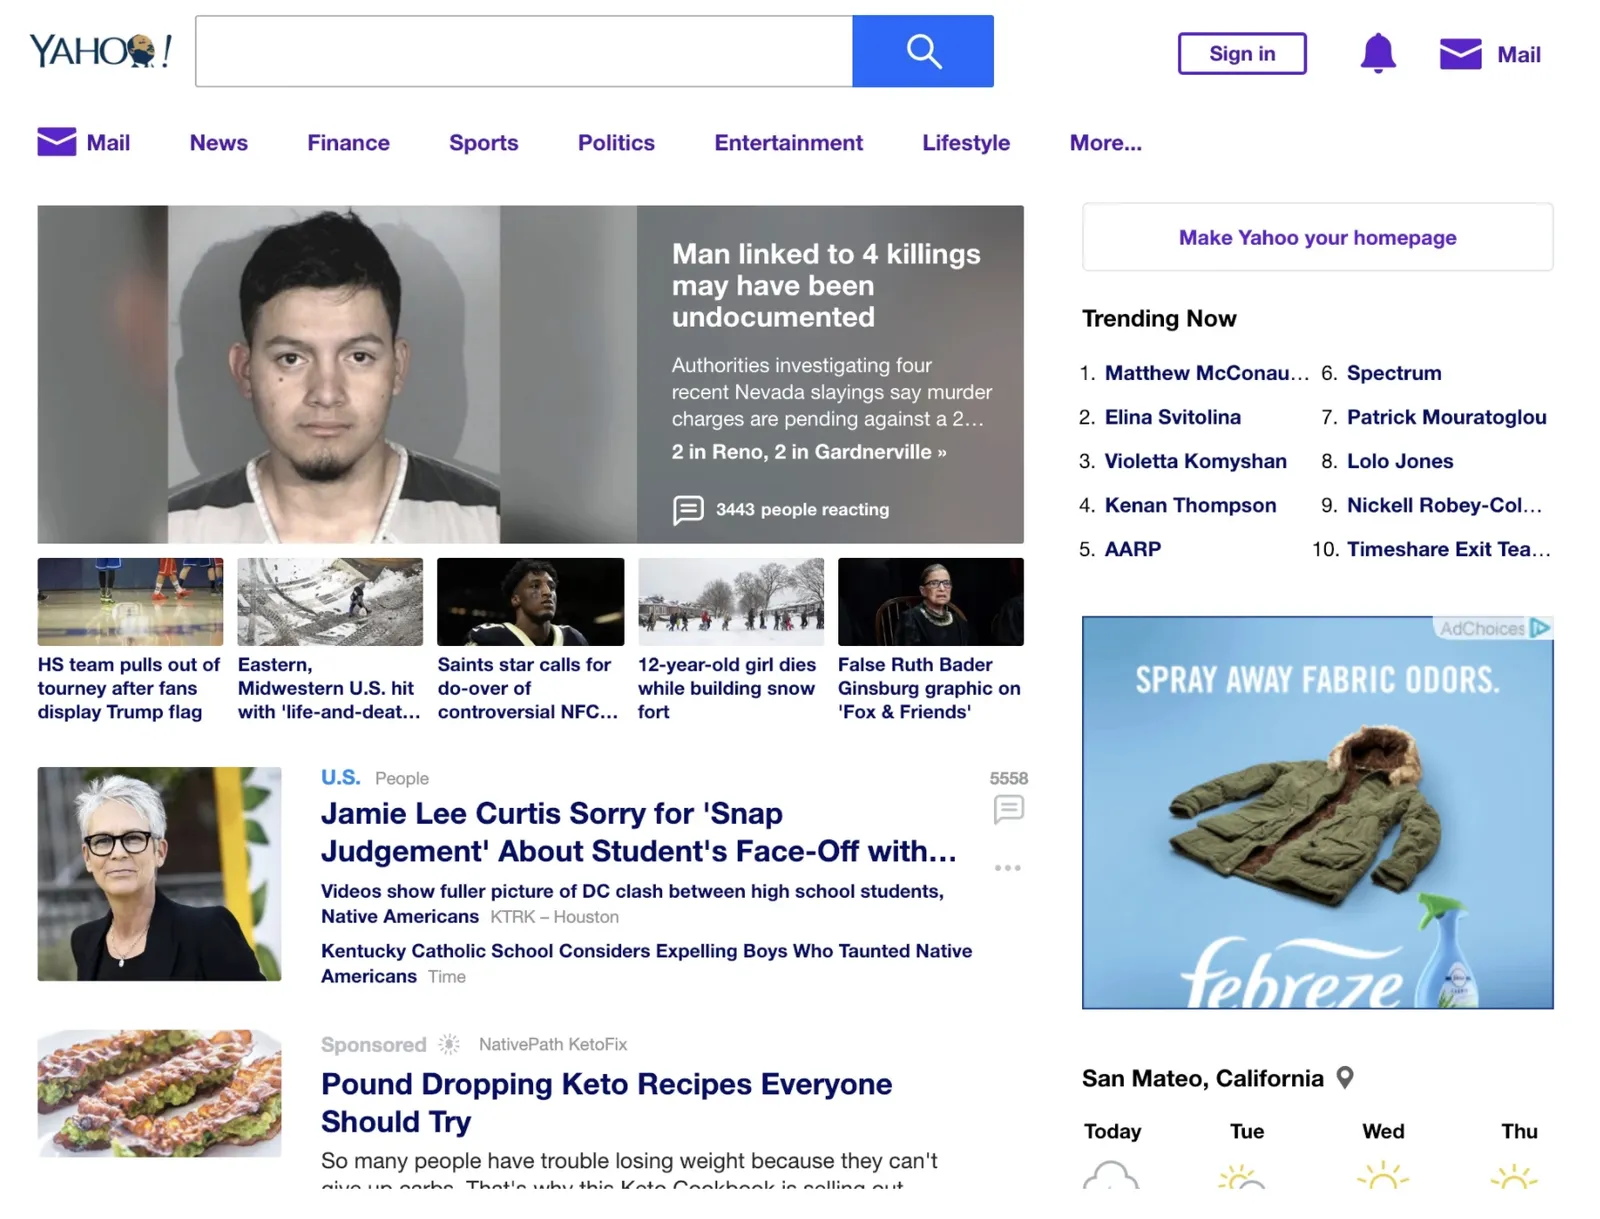Go to the Politics section
This screenshot has height=1219, width=1600.
(x=616, y=143)
